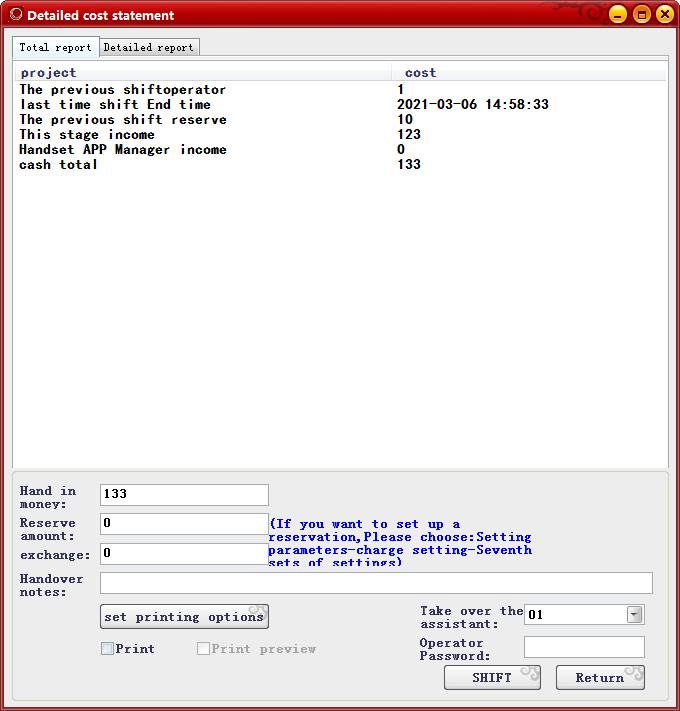This screenshot has height=711, width=680.
Task: Minimize the Detailed cost statement window
Action: click(x=618, y=14)
